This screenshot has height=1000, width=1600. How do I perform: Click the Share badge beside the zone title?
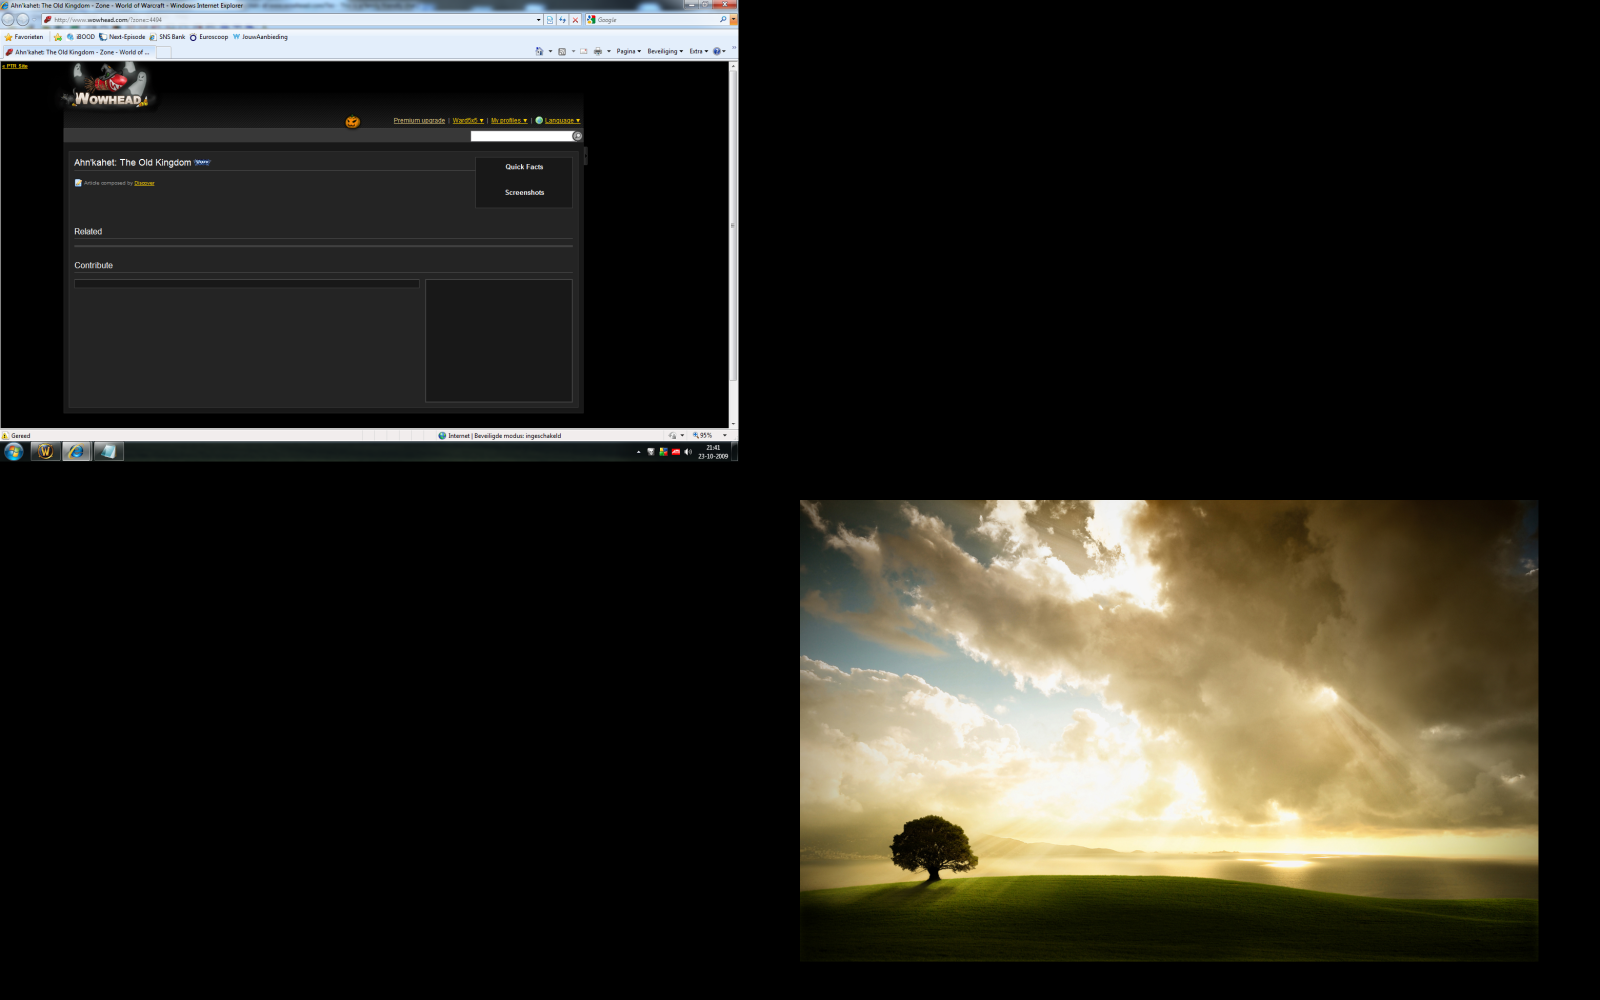[x=203, y=162]
